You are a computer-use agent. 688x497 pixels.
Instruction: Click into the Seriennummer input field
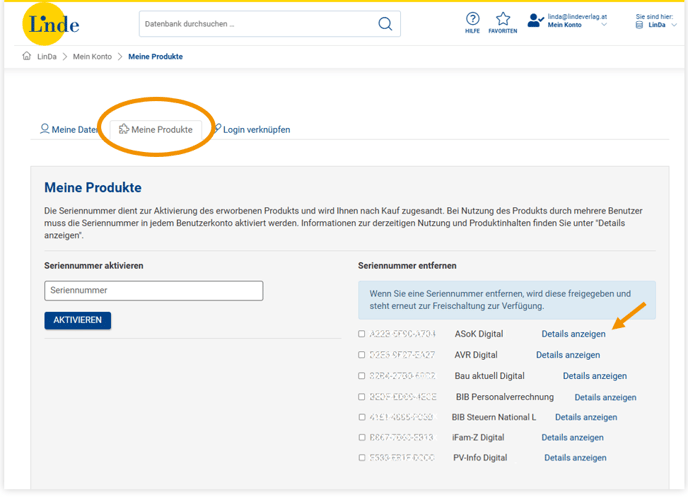tap(154, 290)
